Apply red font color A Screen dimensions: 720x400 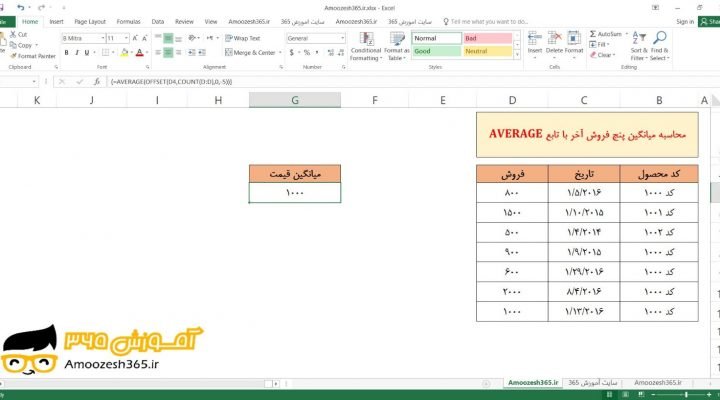click(140, 53)
